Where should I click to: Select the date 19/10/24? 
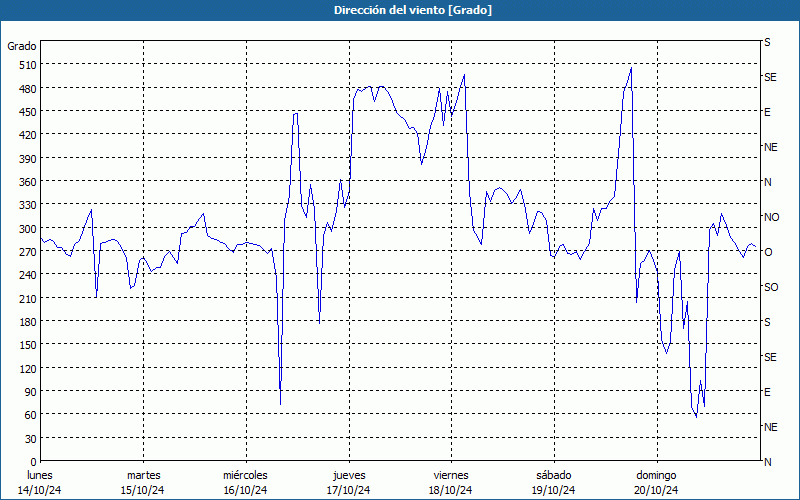pos(554,490)
